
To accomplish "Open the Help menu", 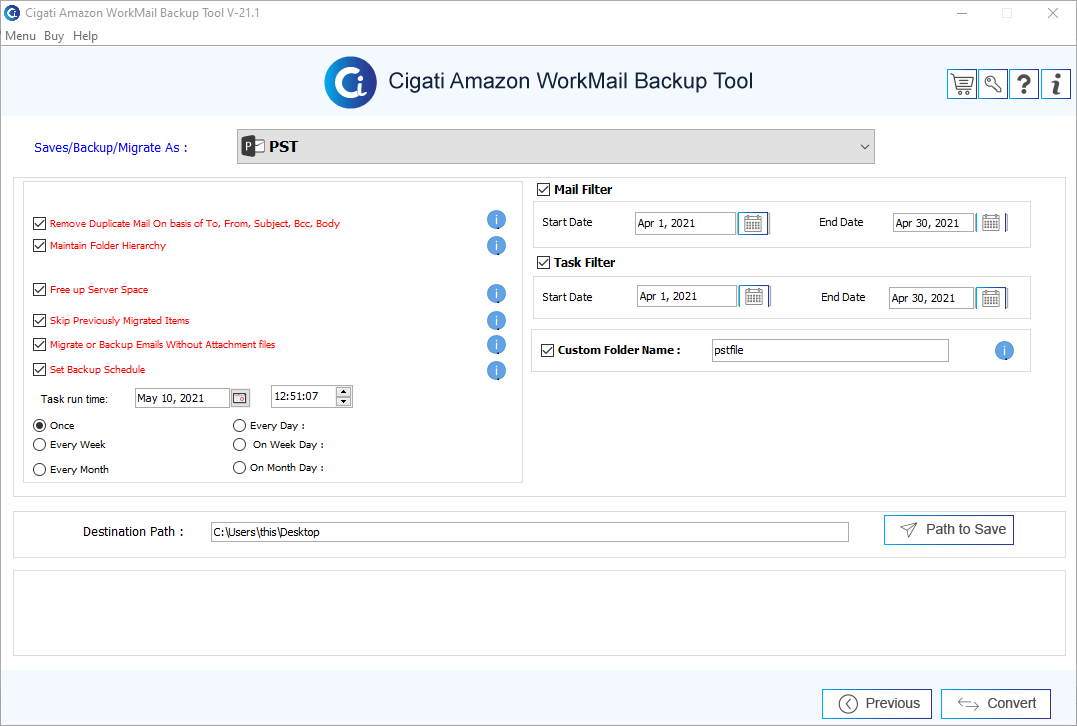I will coord(85,36).
